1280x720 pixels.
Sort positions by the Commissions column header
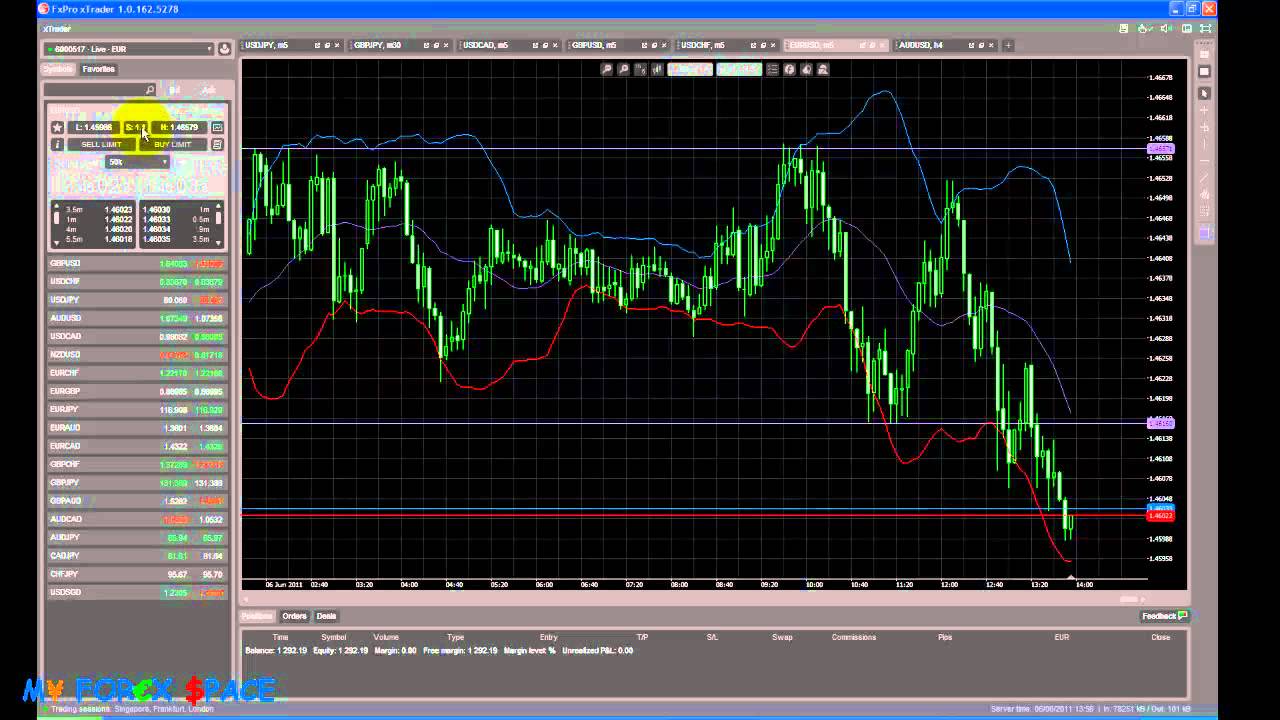pos(854,637)
